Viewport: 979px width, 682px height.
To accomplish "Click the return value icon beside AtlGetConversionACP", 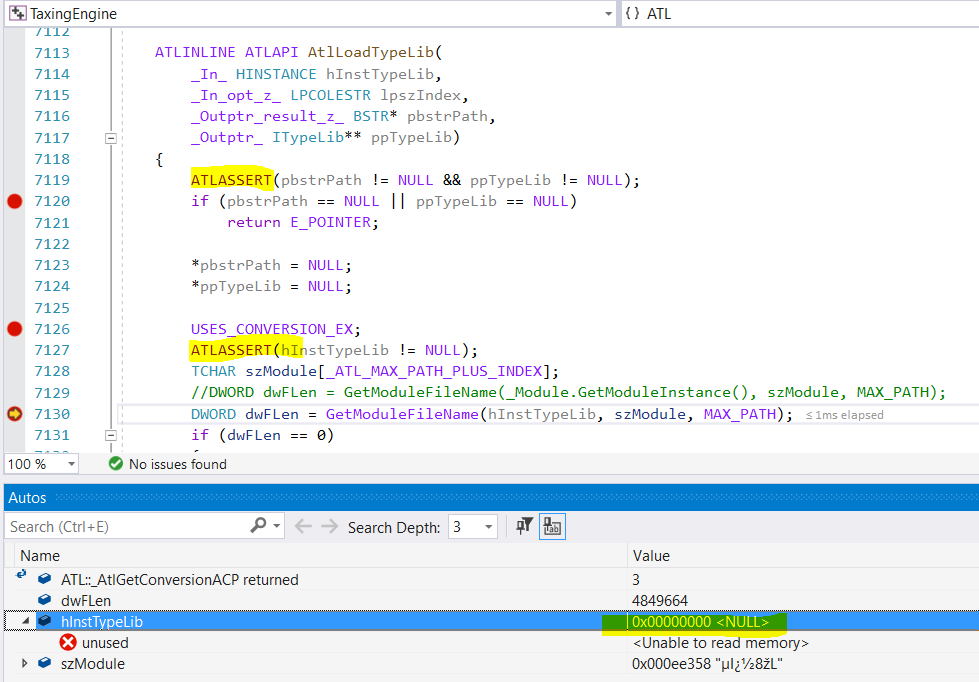I will [x=21, y=575].
